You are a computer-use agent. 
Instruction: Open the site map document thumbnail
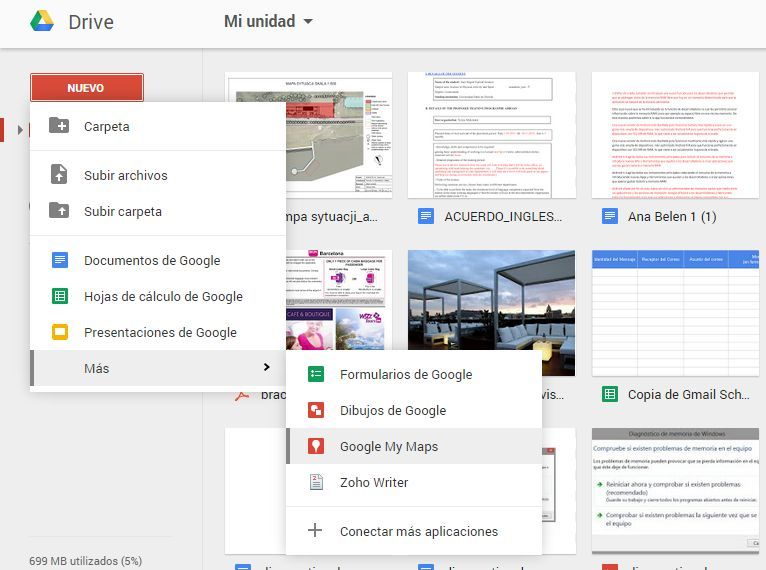339,135
